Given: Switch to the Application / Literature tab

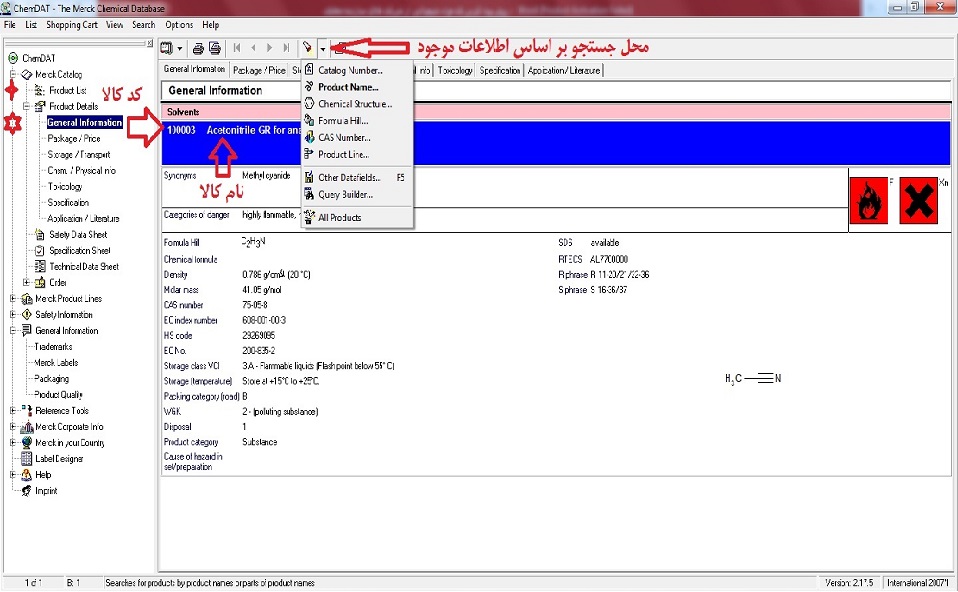Looking at the screenshot, I should (564, 70).
